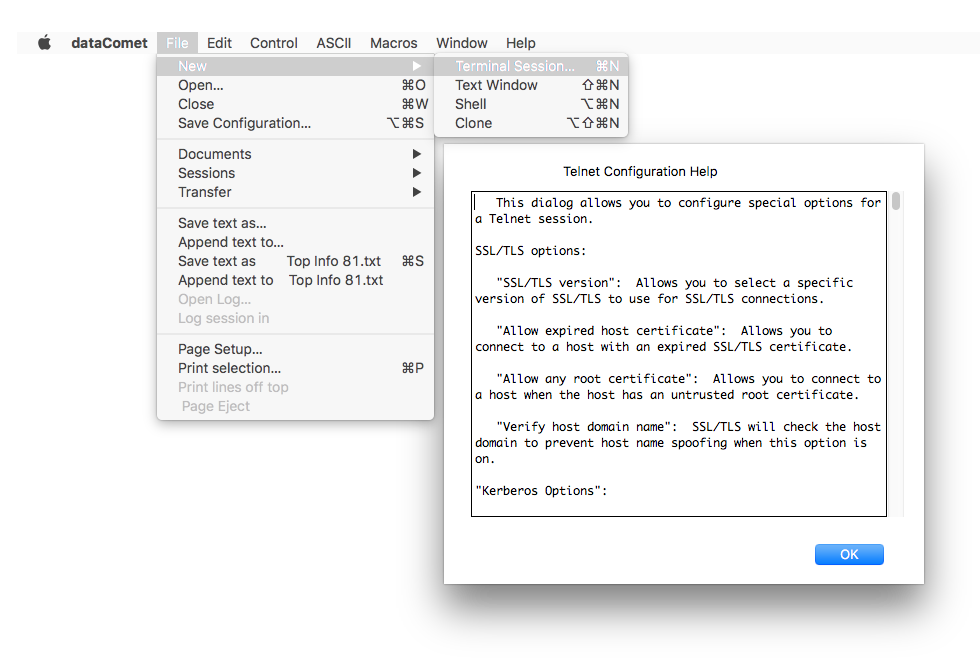Click the help text scrollbar thumb
980x664 pixels.
(x=896, y=201)
